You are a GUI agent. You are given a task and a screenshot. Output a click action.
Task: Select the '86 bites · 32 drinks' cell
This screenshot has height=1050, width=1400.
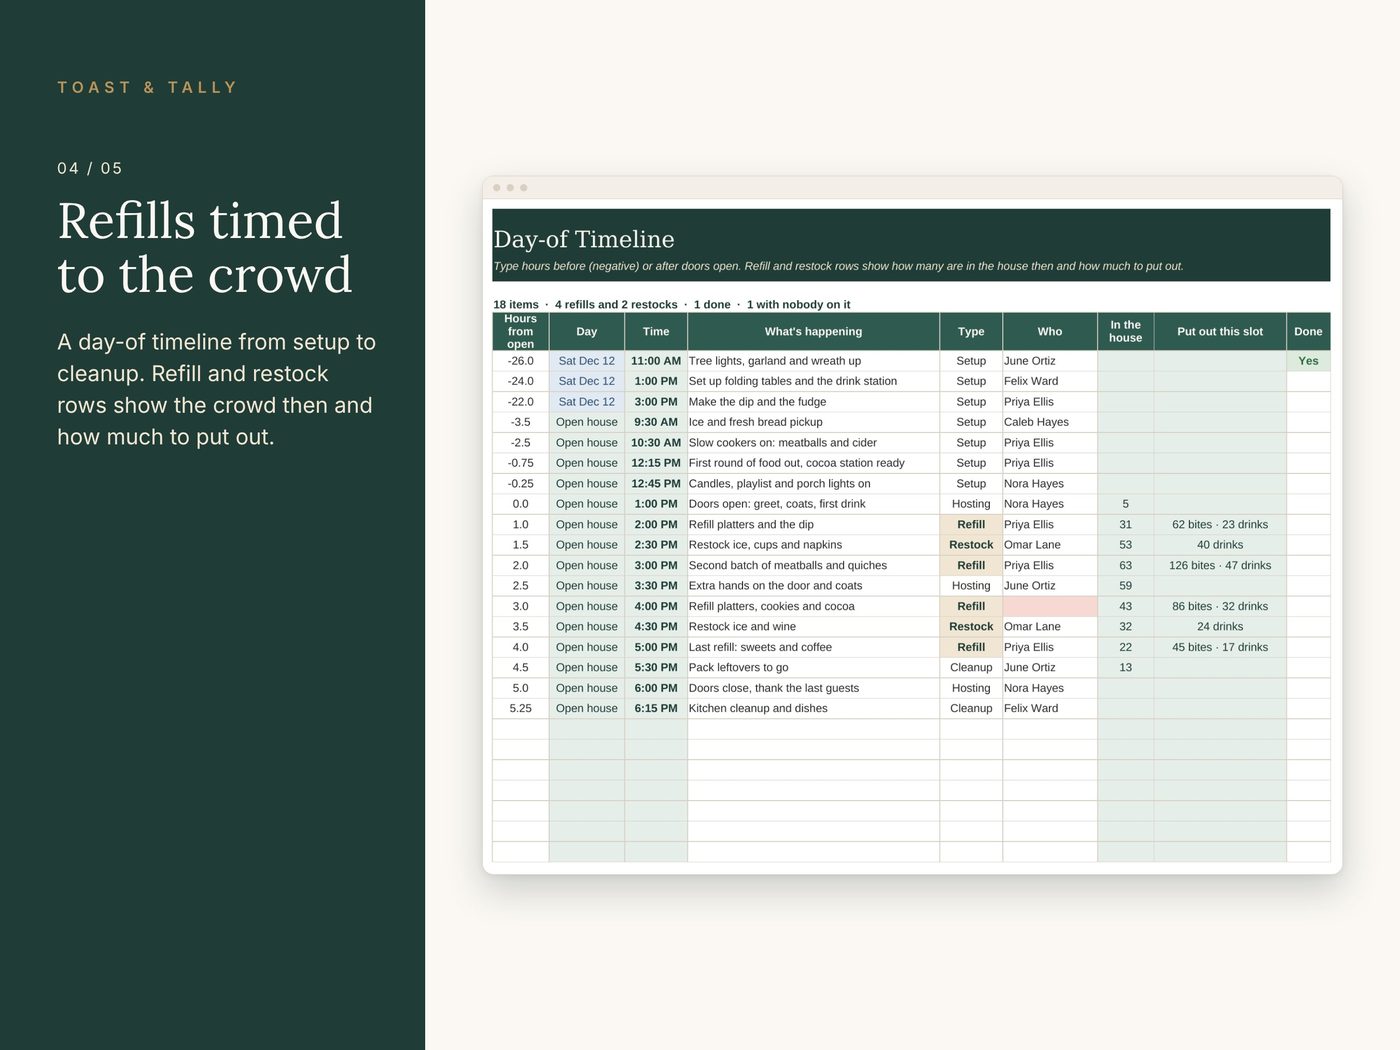(1220, 607)
